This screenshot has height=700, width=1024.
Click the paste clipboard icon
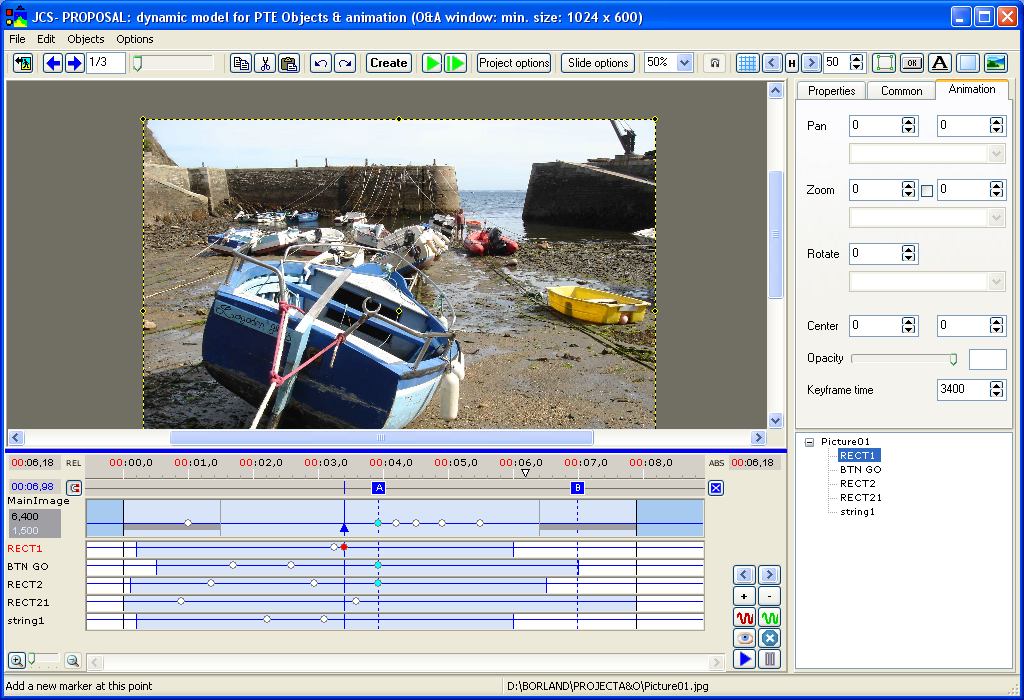288,63
